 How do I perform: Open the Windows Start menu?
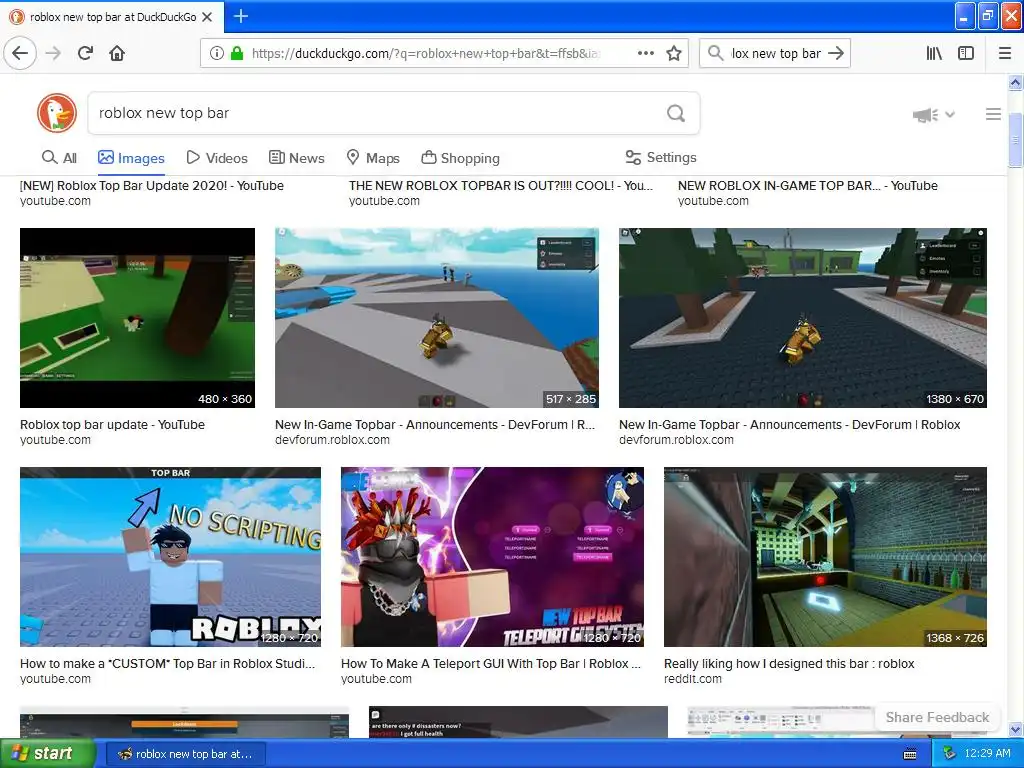pyautogui.click(x=46, y=754)
